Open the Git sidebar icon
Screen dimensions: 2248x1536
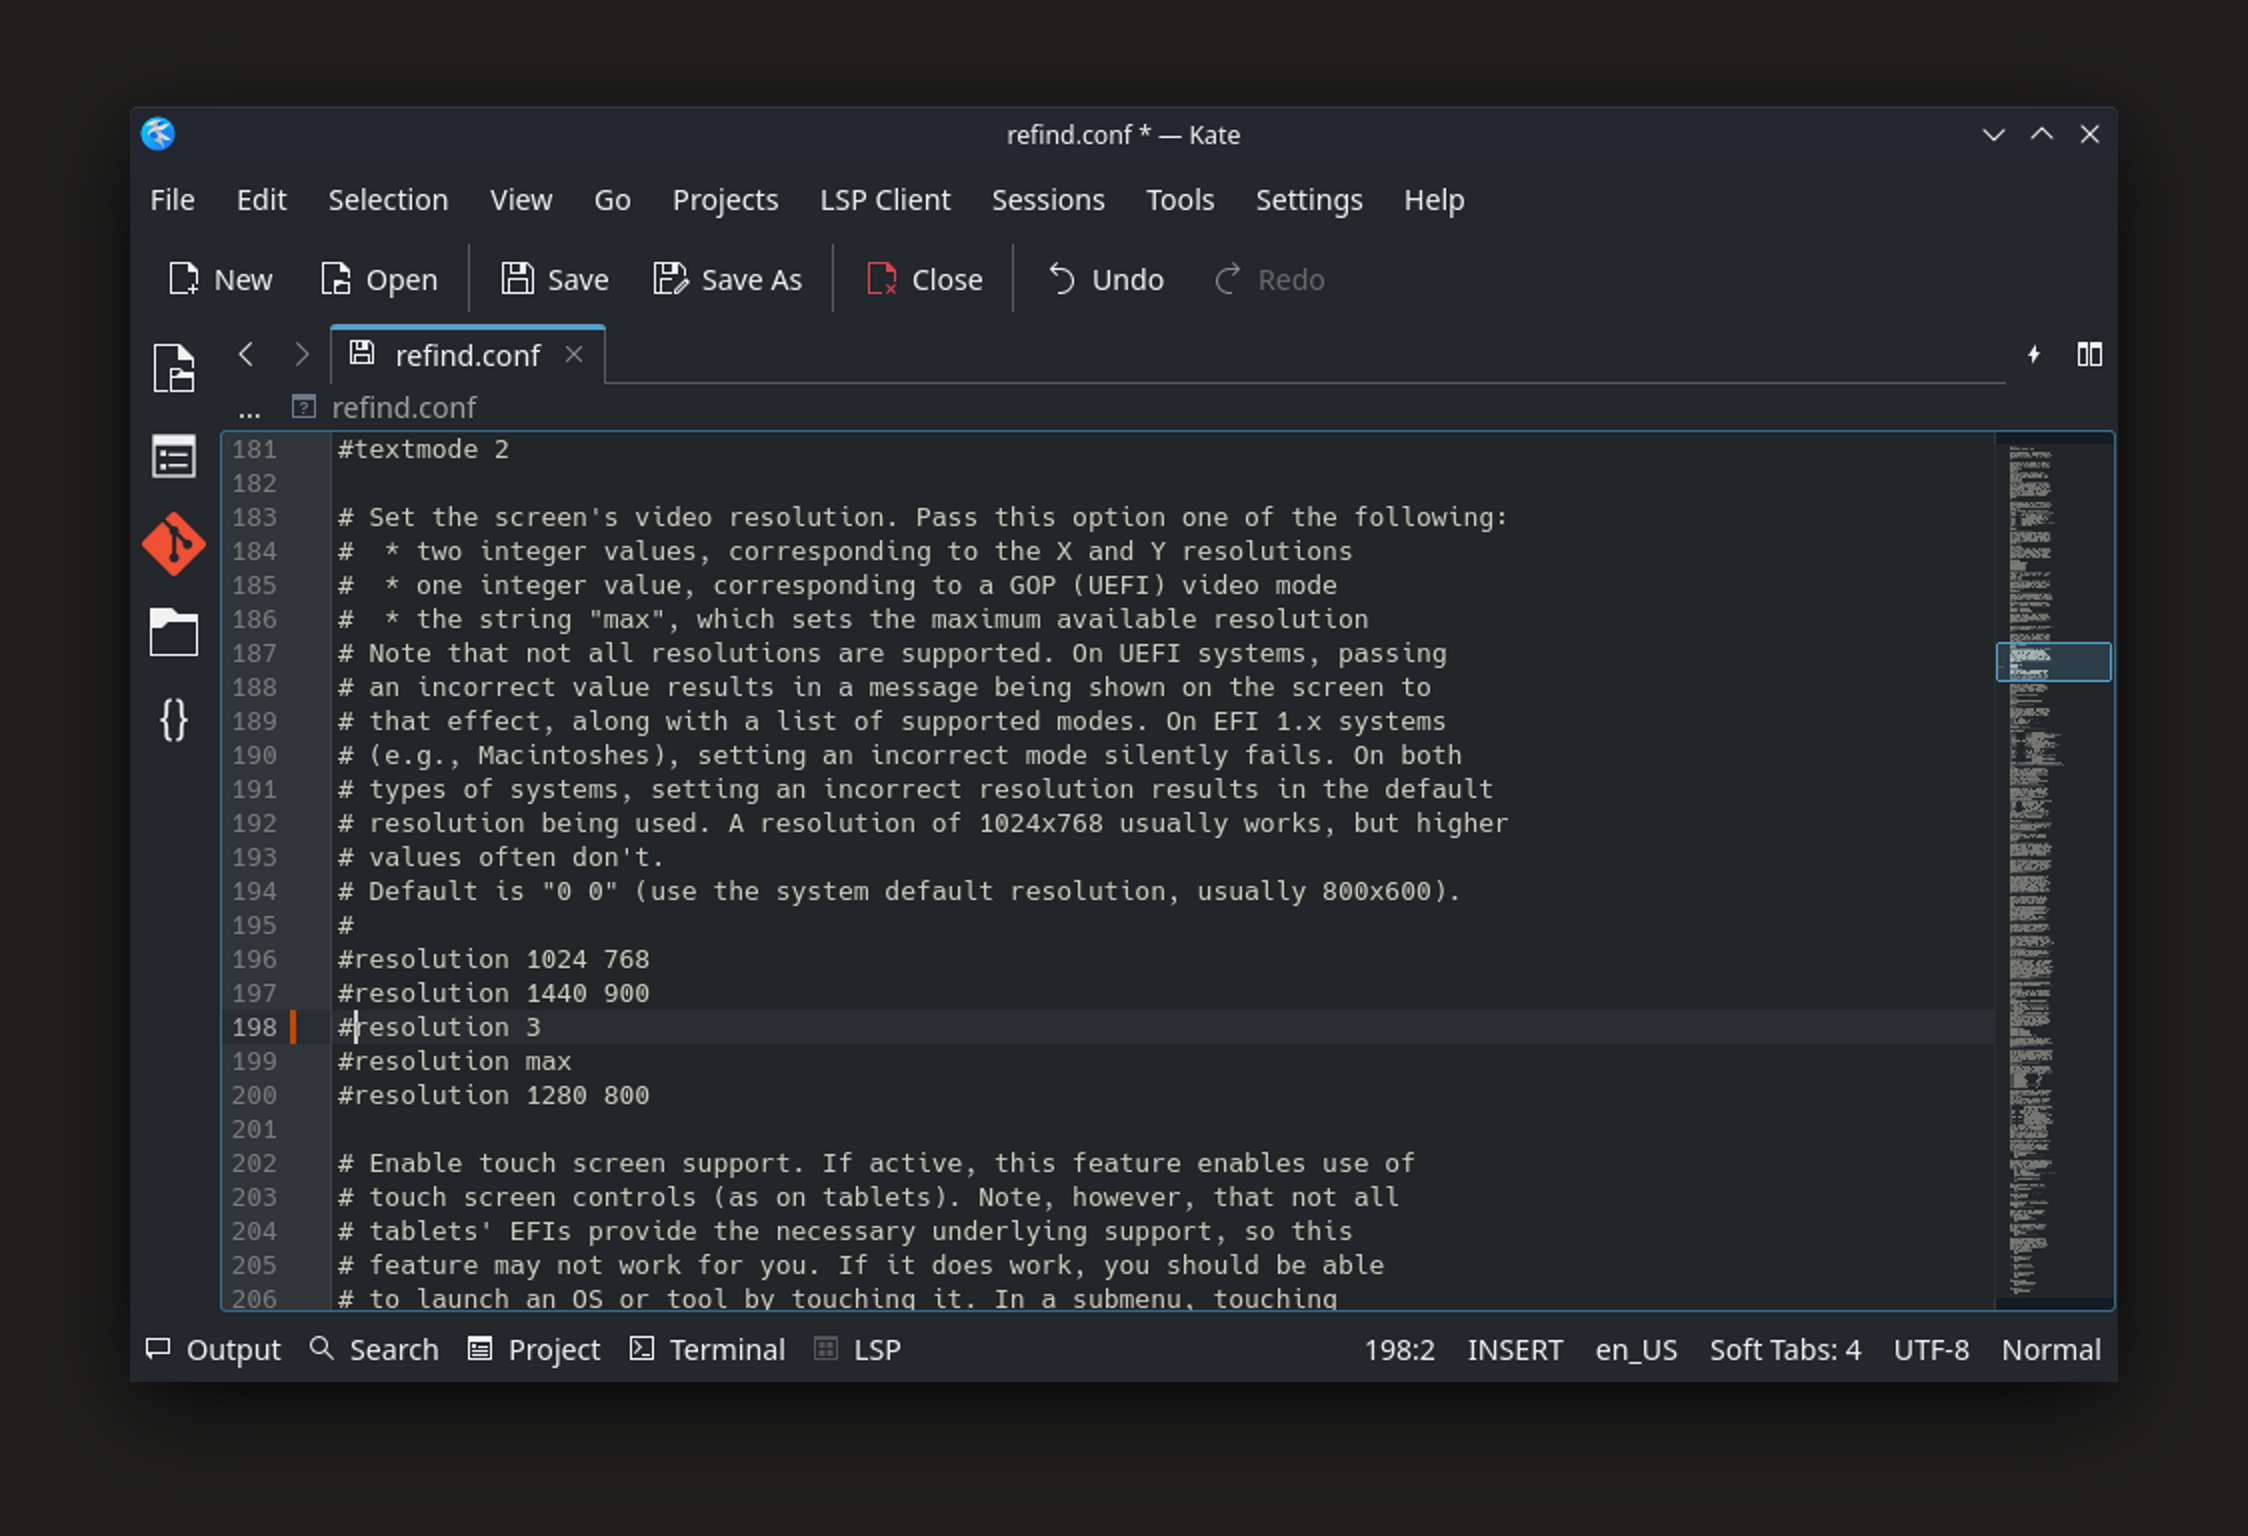173,545
